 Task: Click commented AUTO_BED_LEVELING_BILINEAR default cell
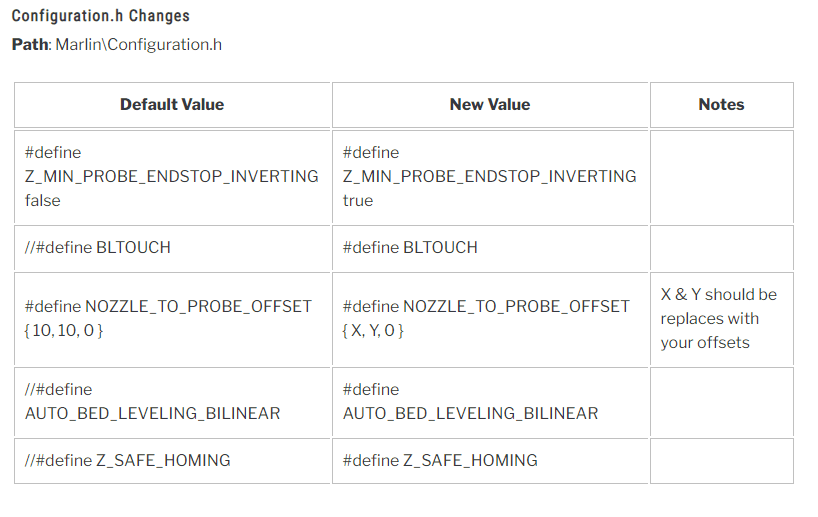(172, 402)
